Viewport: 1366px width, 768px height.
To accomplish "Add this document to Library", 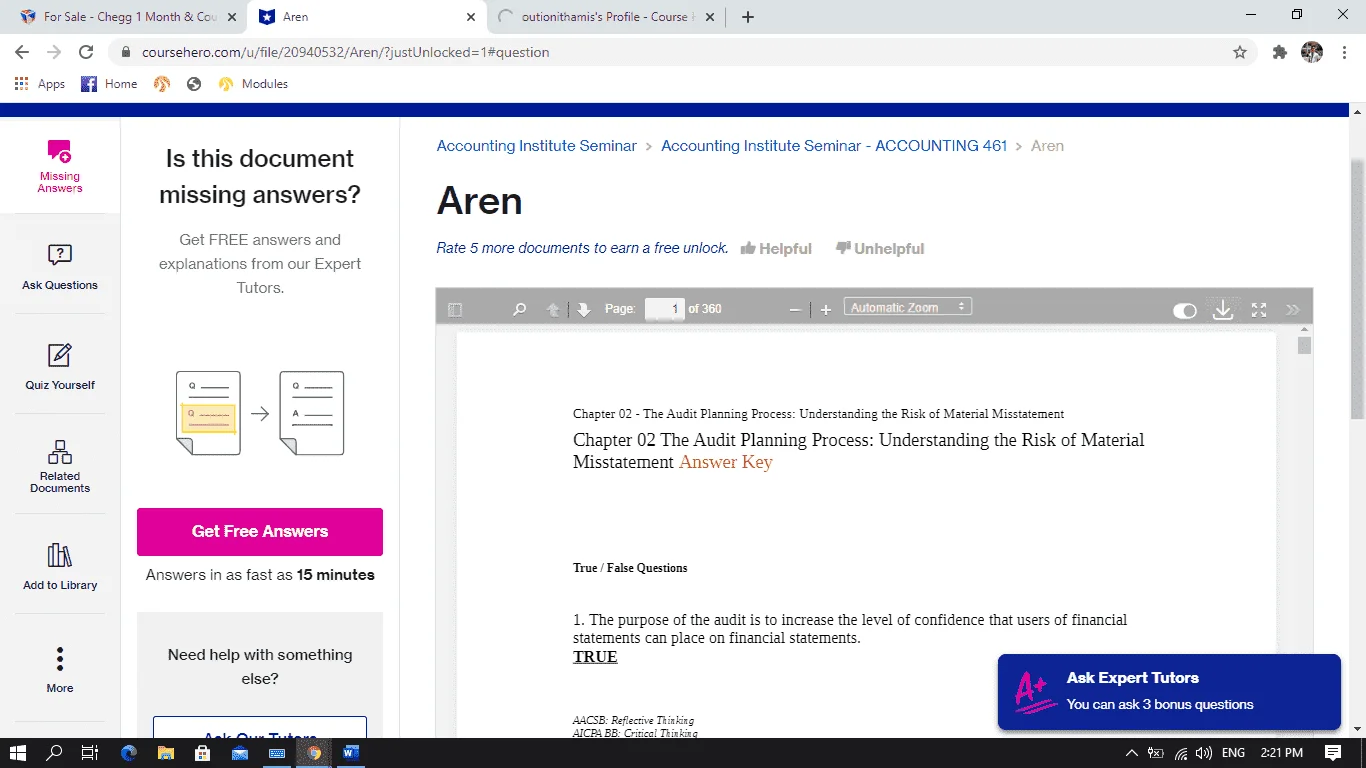I will 60,566.
